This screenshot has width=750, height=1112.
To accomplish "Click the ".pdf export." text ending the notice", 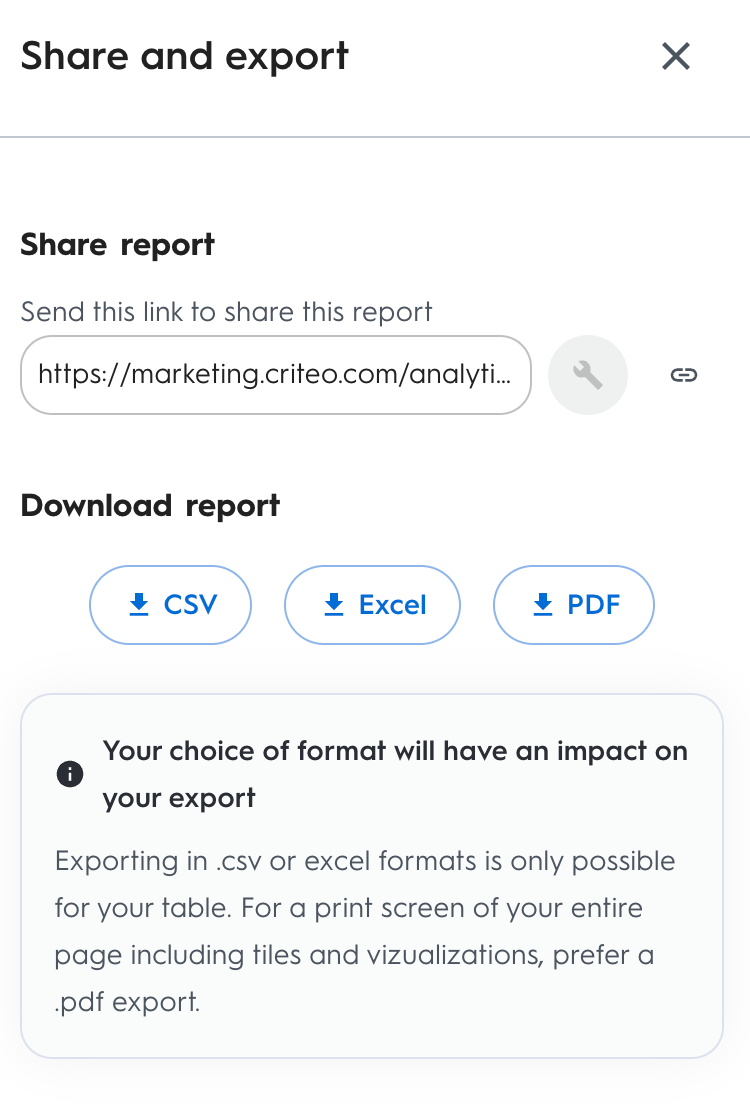I will (128, 1002).
